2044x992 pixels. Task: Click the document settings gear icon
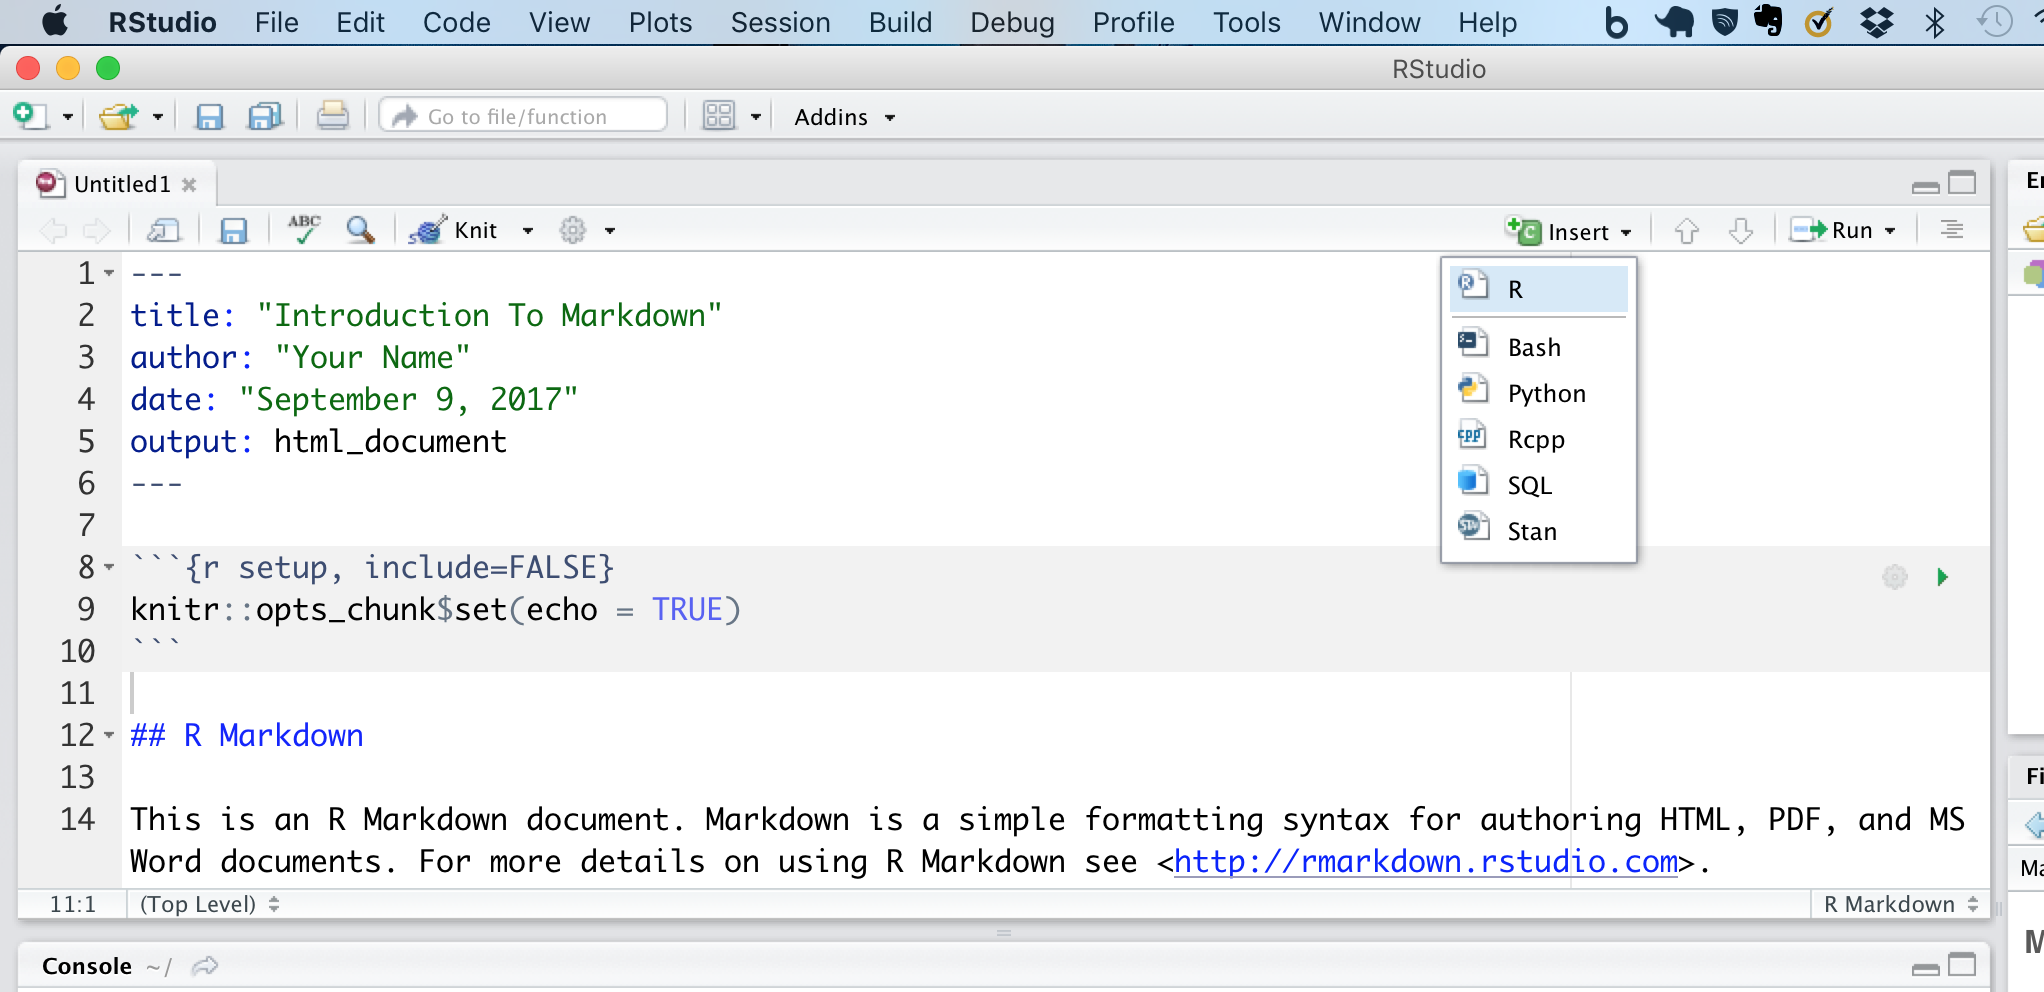(573, 230)
